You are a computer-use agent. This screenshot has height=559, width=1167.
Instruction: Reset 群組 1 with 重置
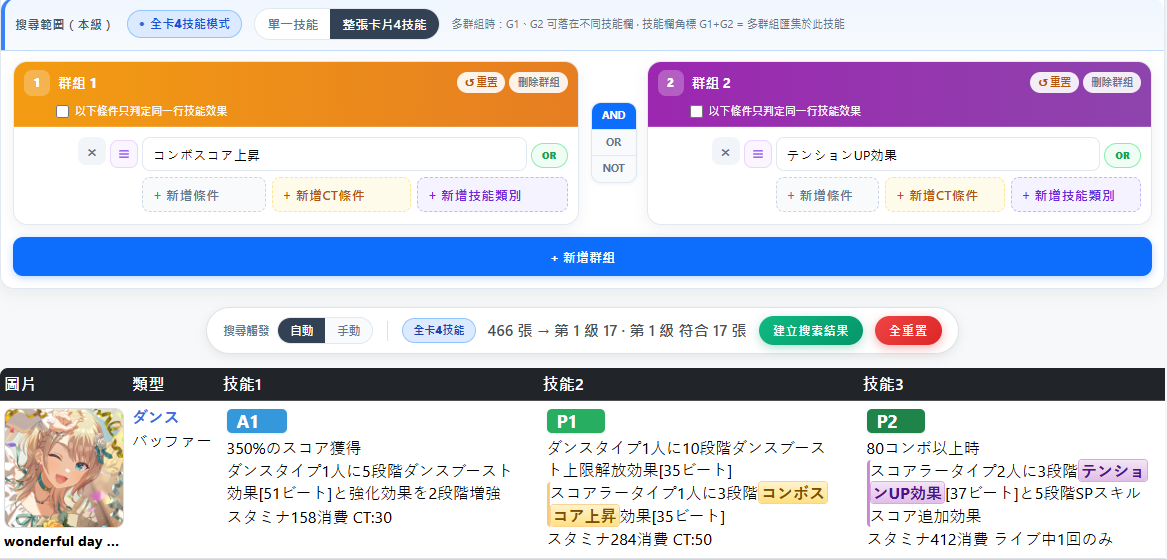(x=481, y=83)
